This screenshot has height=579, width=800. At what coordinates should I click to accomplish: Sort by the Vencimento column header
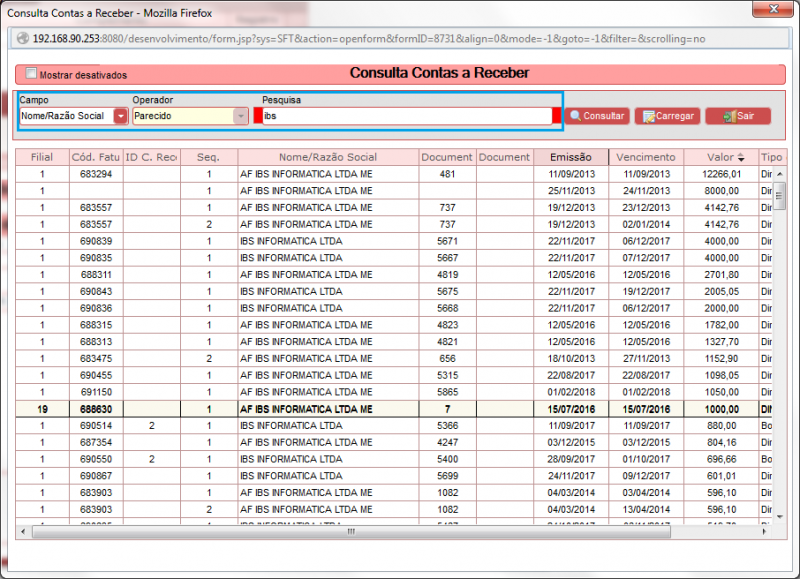coord(646,157)
